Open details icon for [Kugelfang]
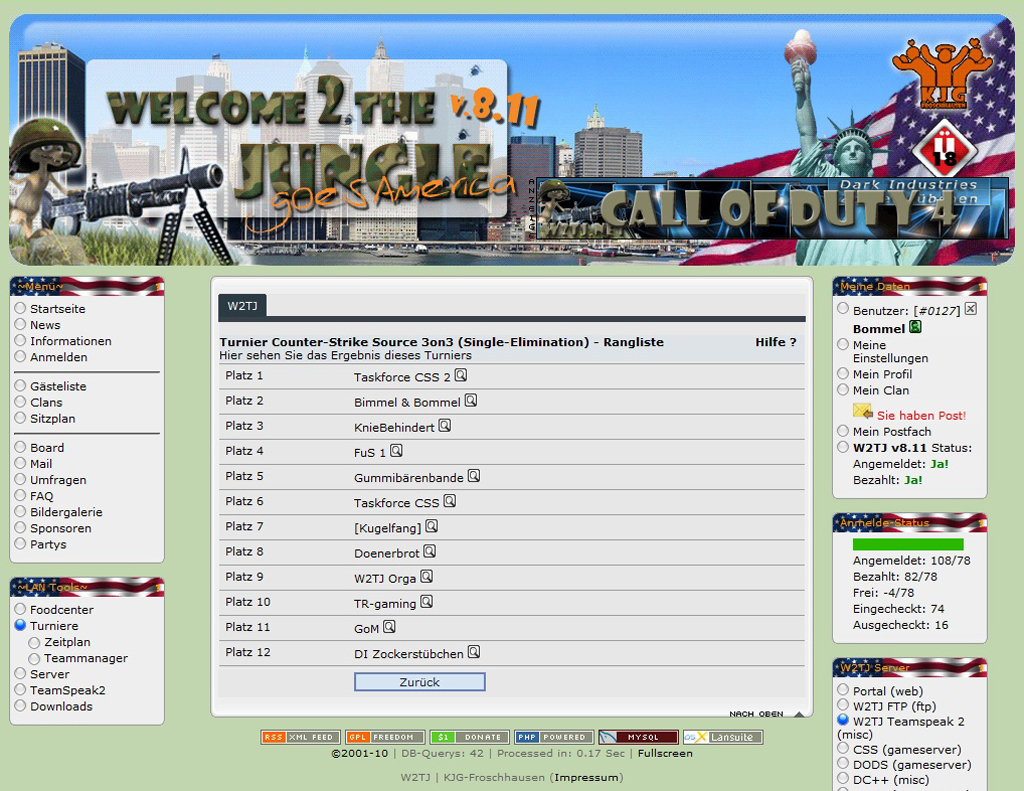 (x=432, y=526)
